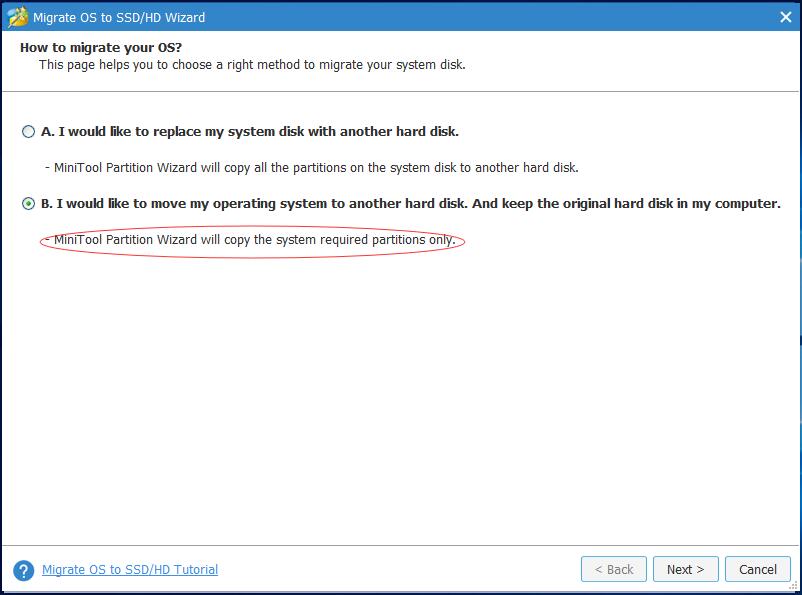Proceed with the Next button
Viewport: 802px width, 595px height.
coord(685,569)
